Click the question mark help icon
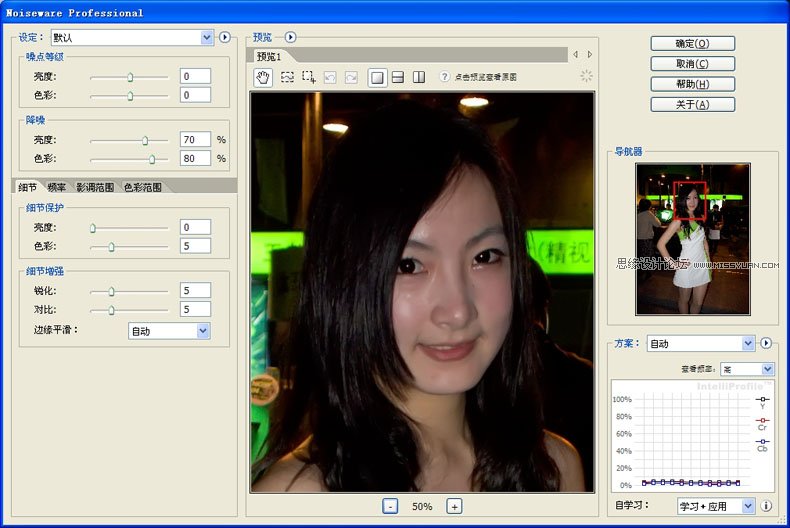This screenshot has width=790, height=528. pos(445,77)
